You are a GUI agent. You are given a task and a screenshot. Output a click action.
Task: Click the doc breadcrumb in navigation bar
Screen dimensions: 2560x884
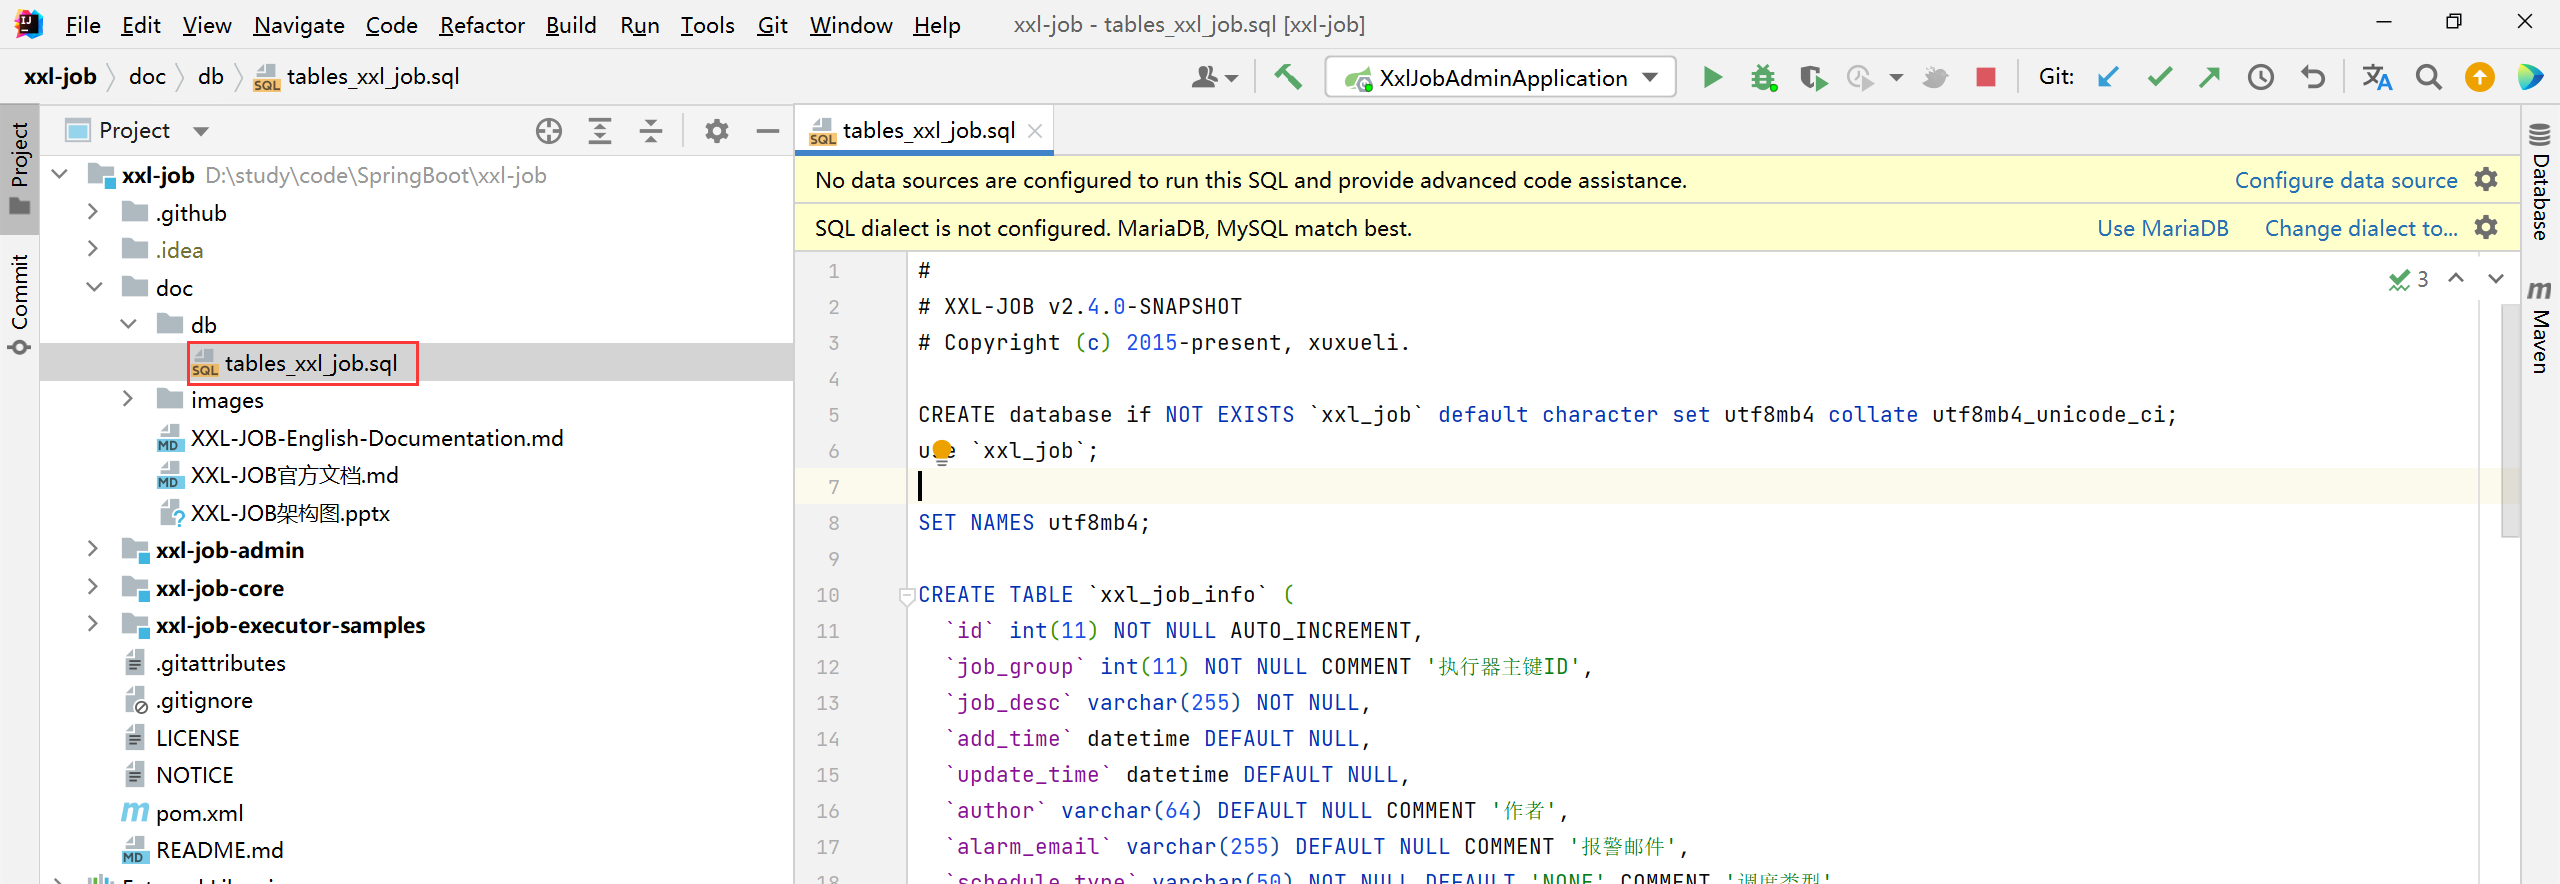pyautogui.click(x=147, y=77)
